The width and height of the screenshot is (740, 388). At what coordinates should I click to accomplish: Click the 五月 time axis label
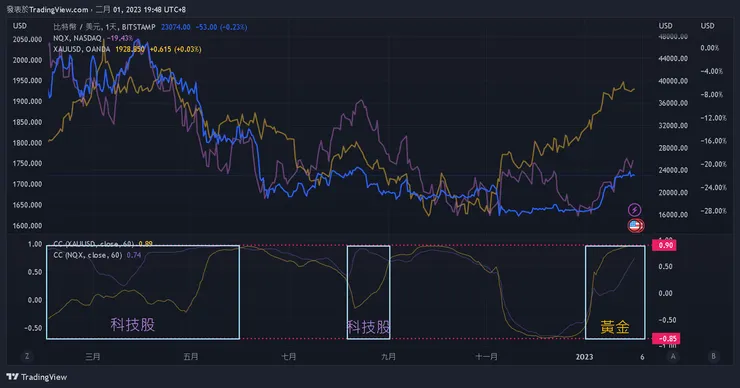[191, 357]
